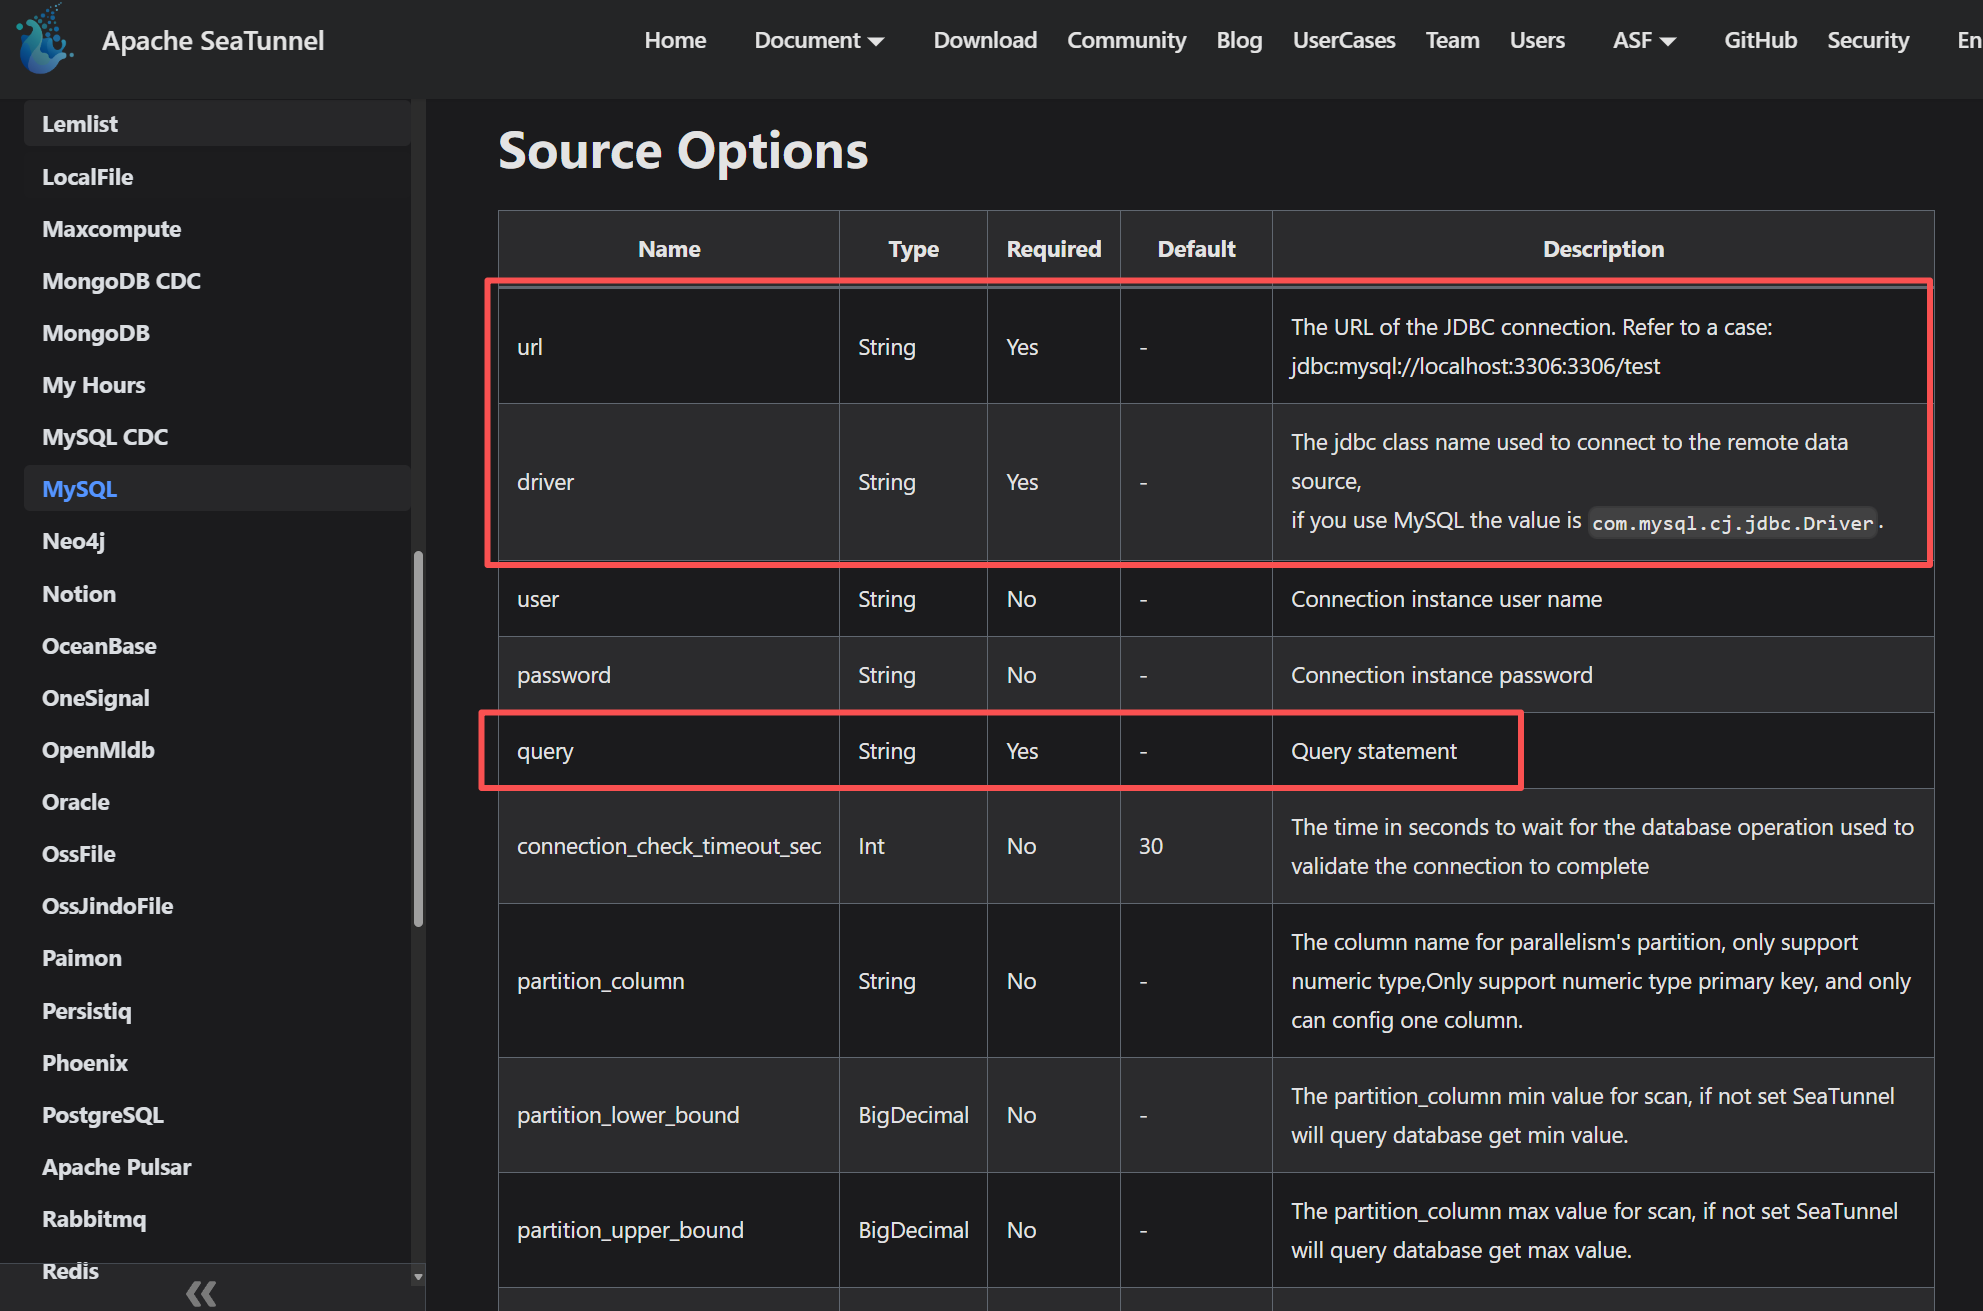Open the GitHub link in navbar

pyautogui.click(x=1760, y=40)
